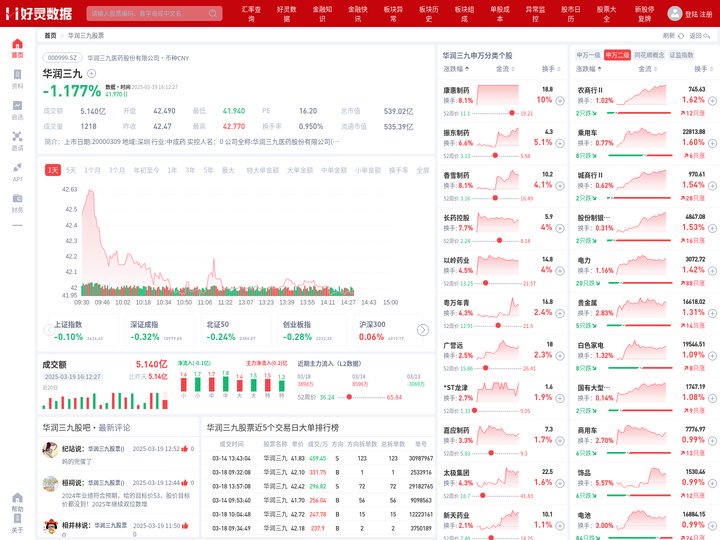Sort stocks list by 换手
The width and height of the screenshot is (720, 540).
tap(551, 69)
